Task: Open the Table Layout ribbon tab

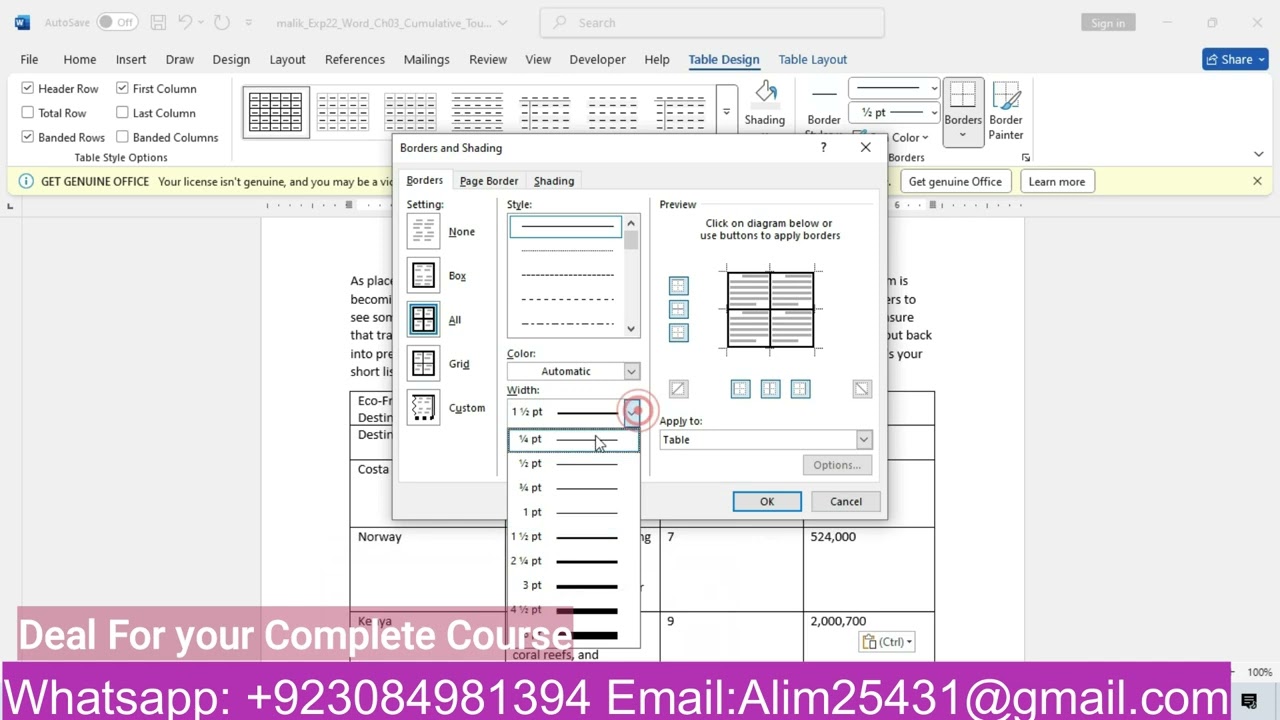Action: (x=813, y=59)
